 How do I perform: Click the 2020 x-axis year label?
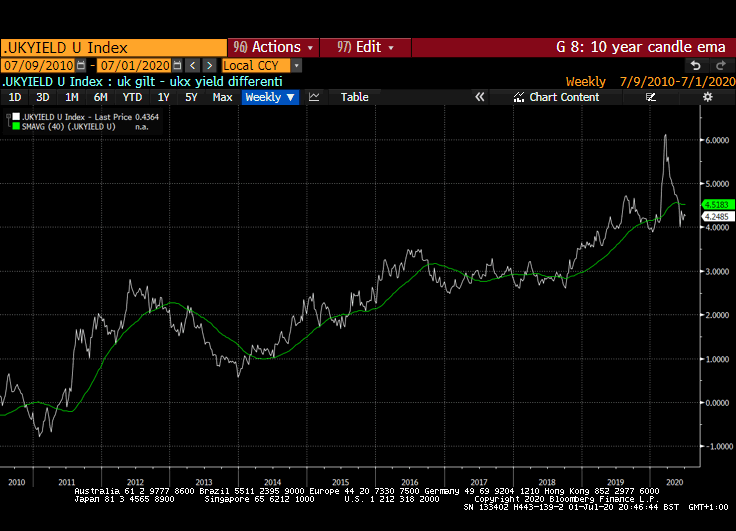point(674,482)
